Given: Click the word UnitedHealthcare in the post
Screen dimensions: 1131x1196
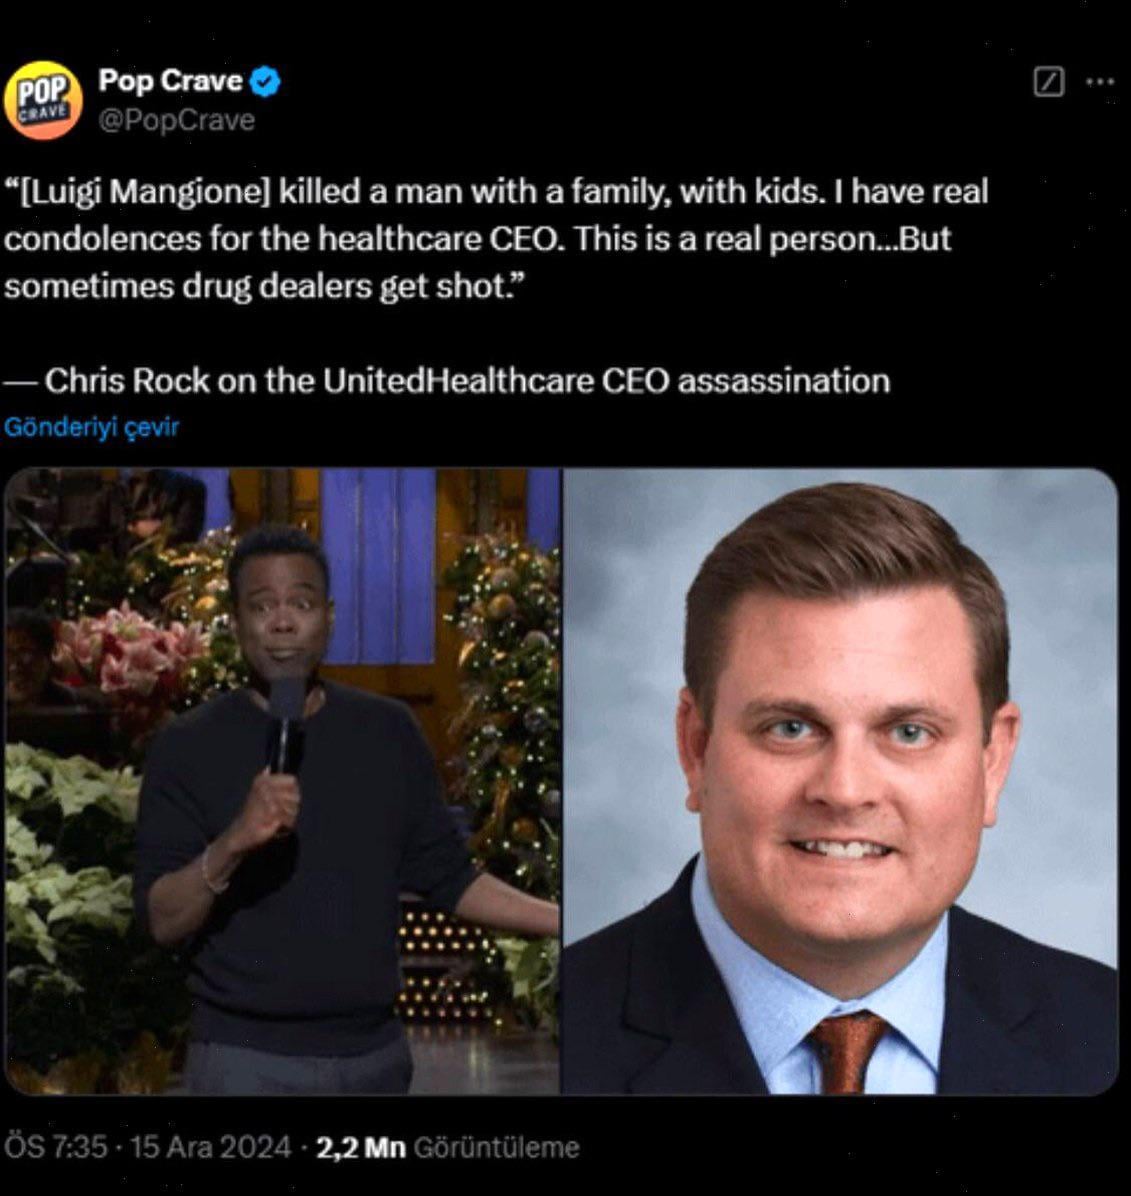Looking at the screenshot, I should [458, 381].
